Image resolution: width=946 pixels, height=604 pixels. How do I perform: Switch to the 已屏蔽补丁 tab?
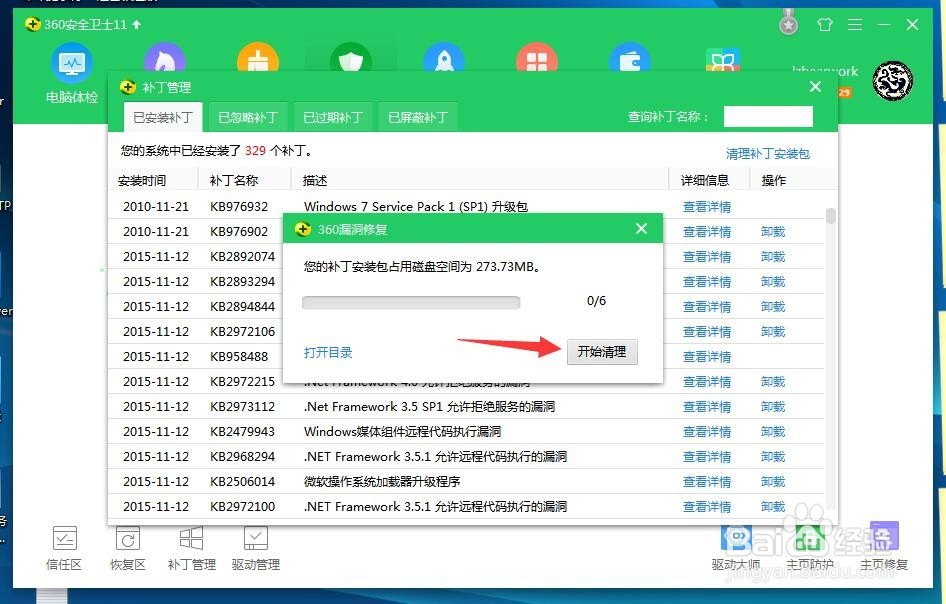417,117
